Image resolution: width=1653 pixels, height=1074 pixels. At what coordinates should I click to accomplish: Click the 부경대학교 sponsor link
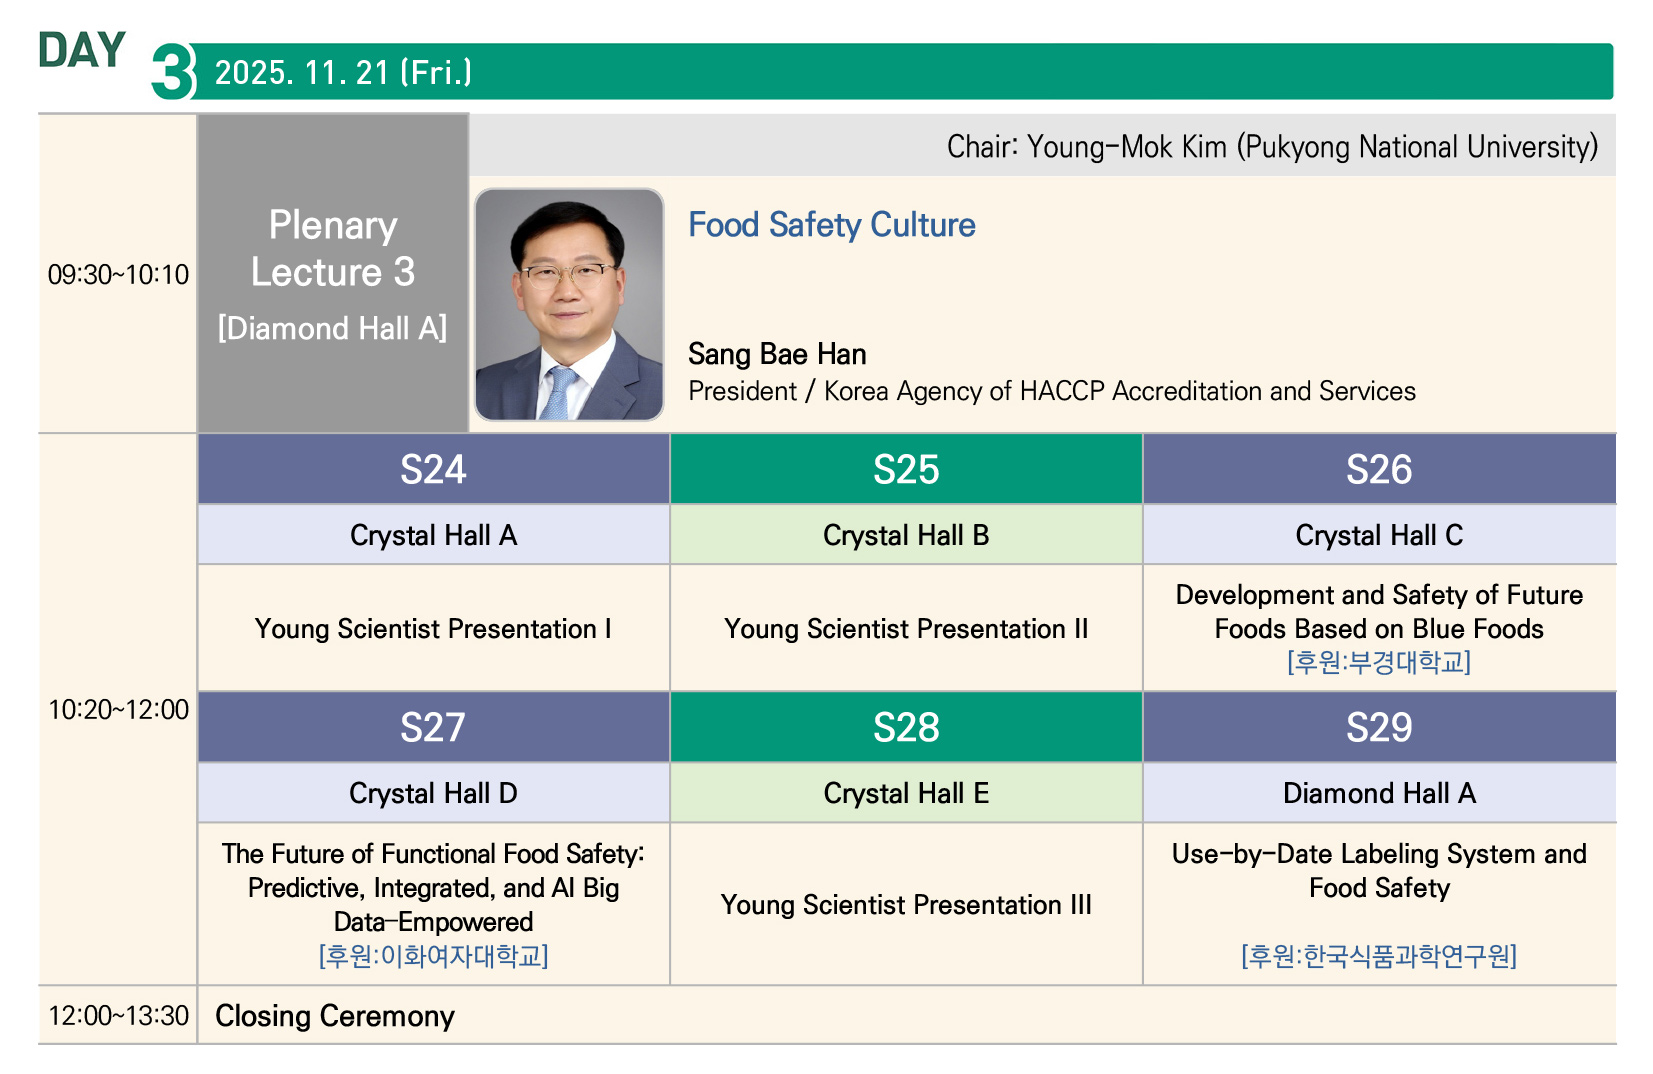click(1379, 662)
